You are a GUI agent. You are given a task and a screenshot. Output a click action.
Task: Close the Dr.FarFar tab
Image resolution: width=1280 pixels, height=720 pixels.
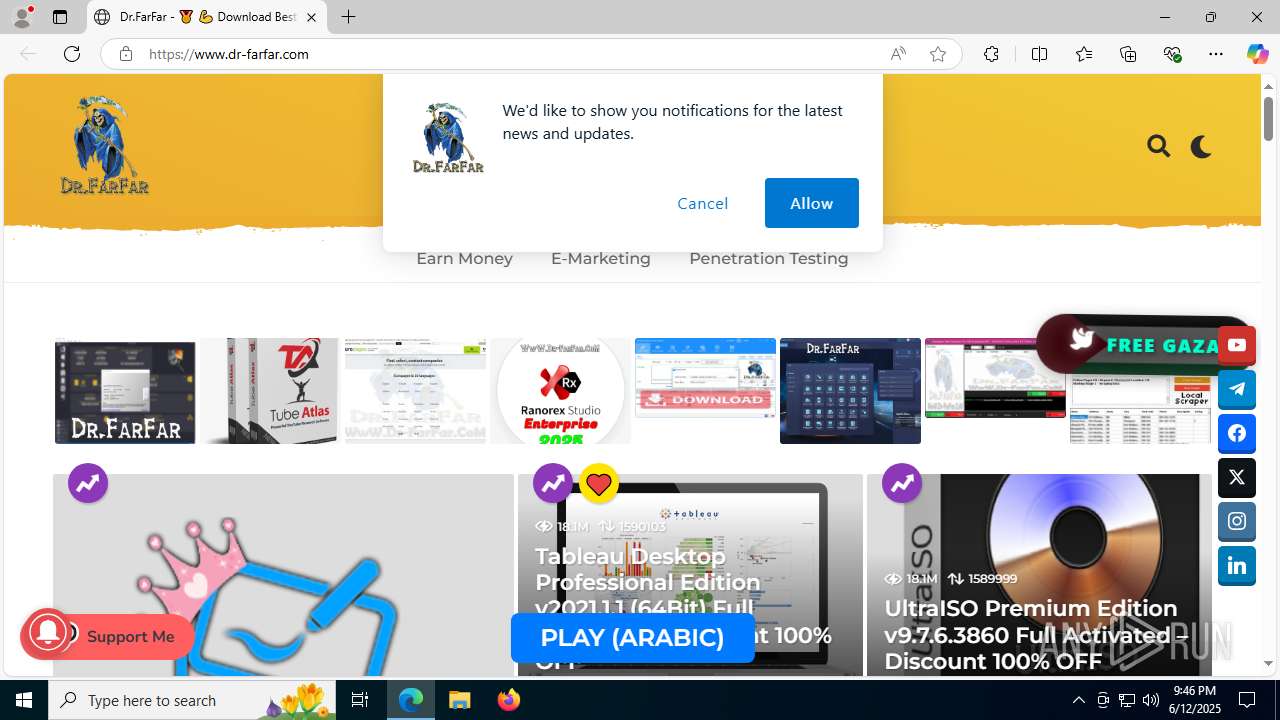[311, 17]
